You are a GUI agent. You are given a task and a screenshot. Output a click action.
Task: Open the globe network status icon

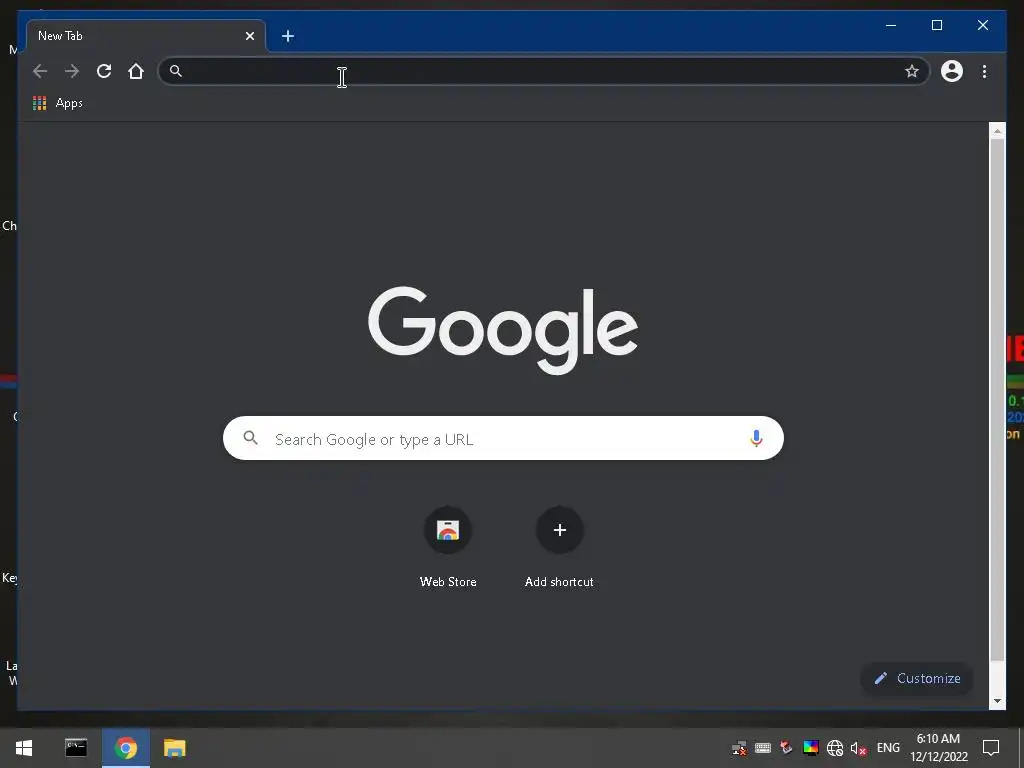click(835, 748)
